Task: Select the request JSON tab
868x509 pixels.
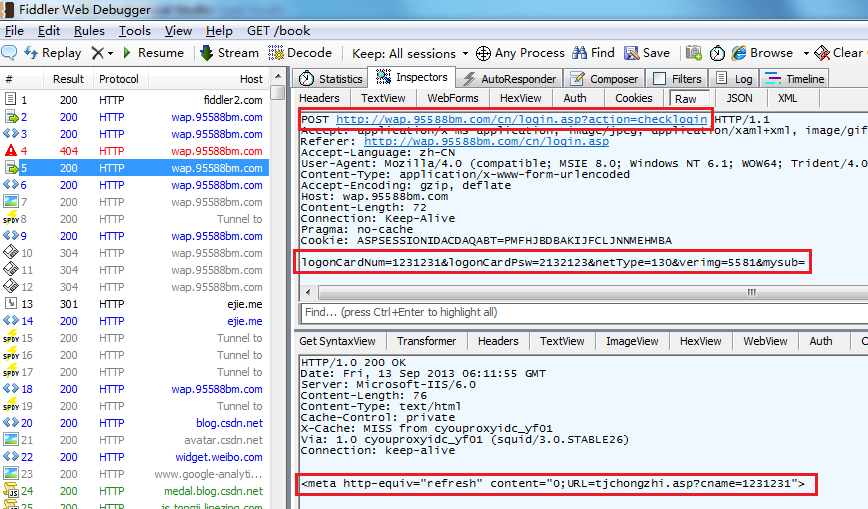Action: coord(740,98)
